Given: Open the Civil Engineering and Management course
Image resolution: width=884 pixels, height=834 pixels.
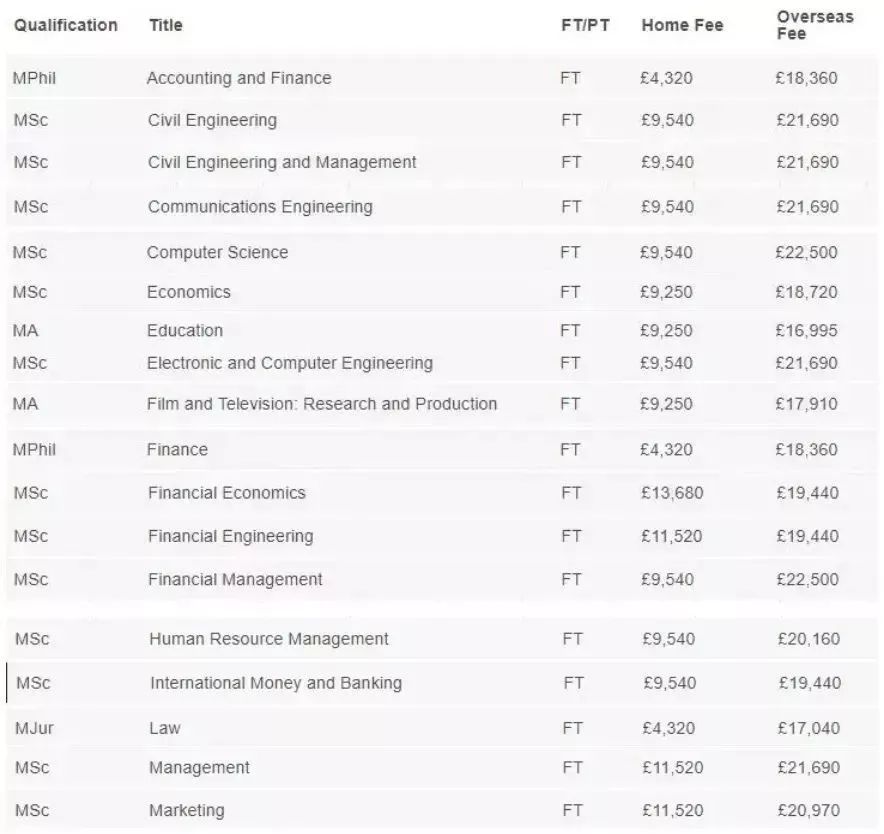Looking at the screenshot, I should (x=282, y=162).
